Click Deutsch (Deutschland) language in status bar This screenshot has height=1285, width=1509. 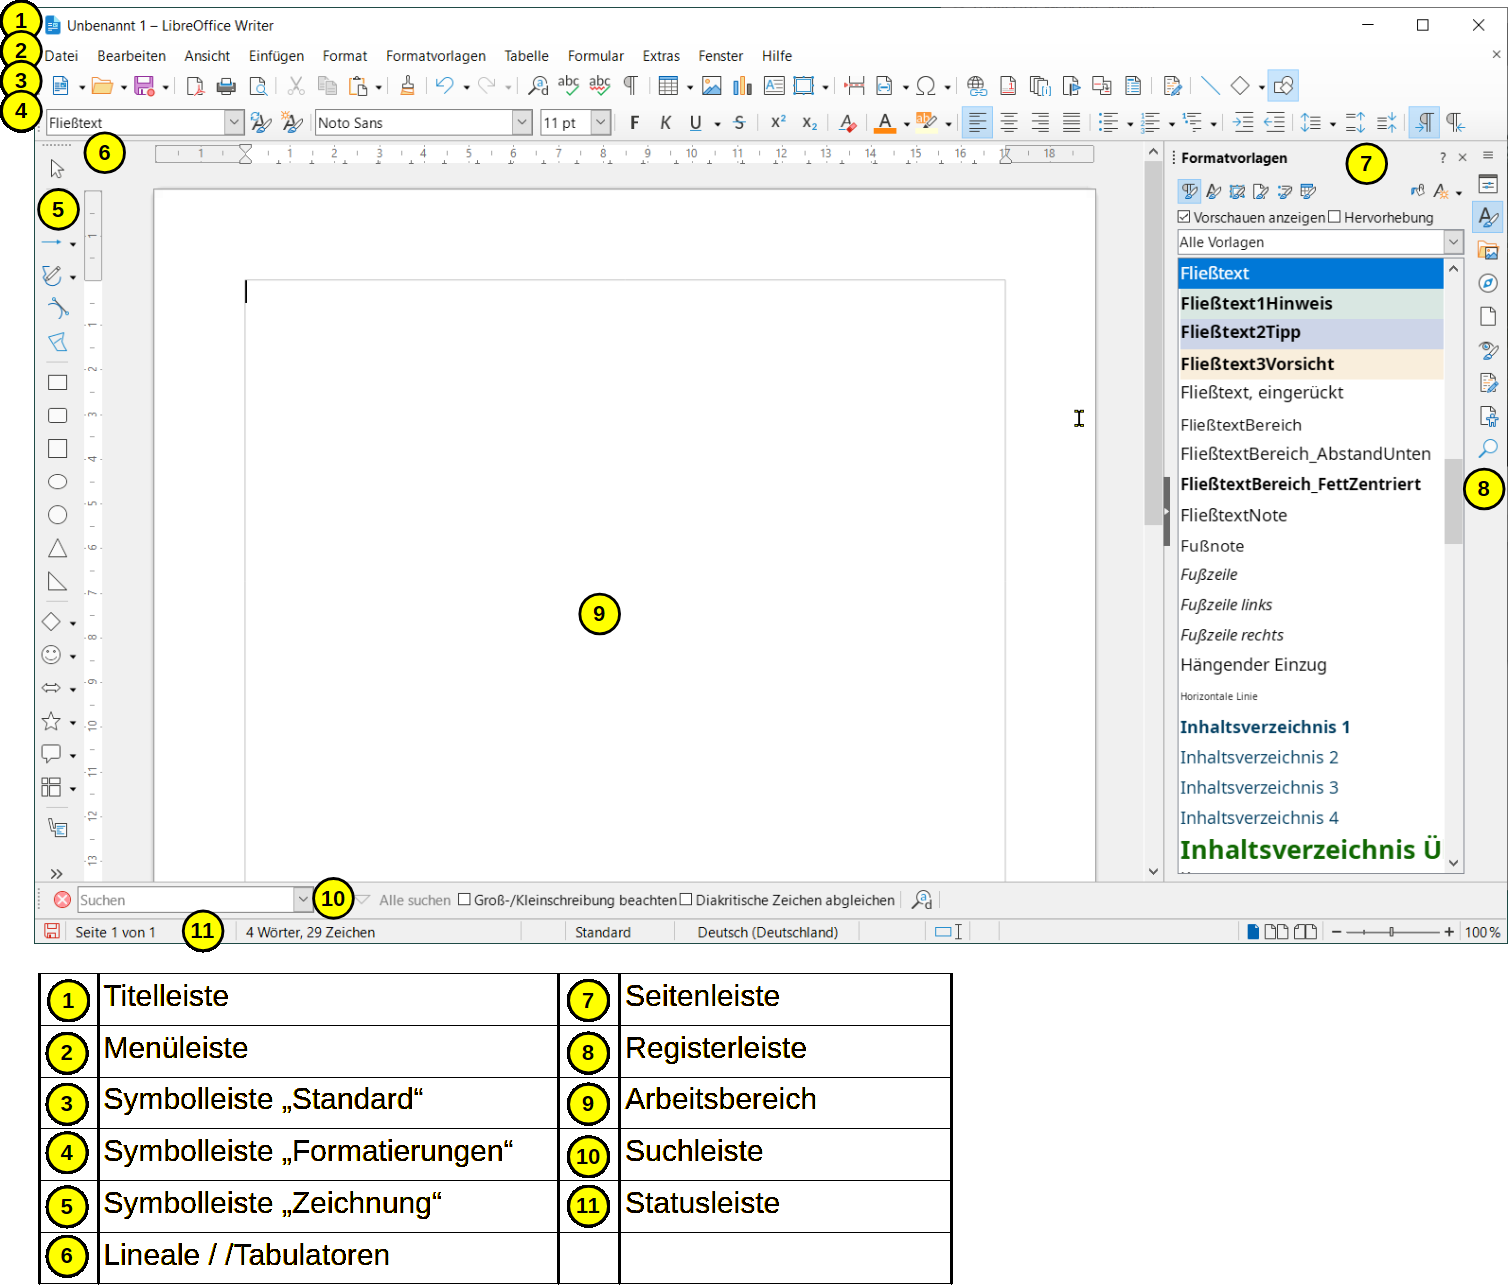click(767, 932)
